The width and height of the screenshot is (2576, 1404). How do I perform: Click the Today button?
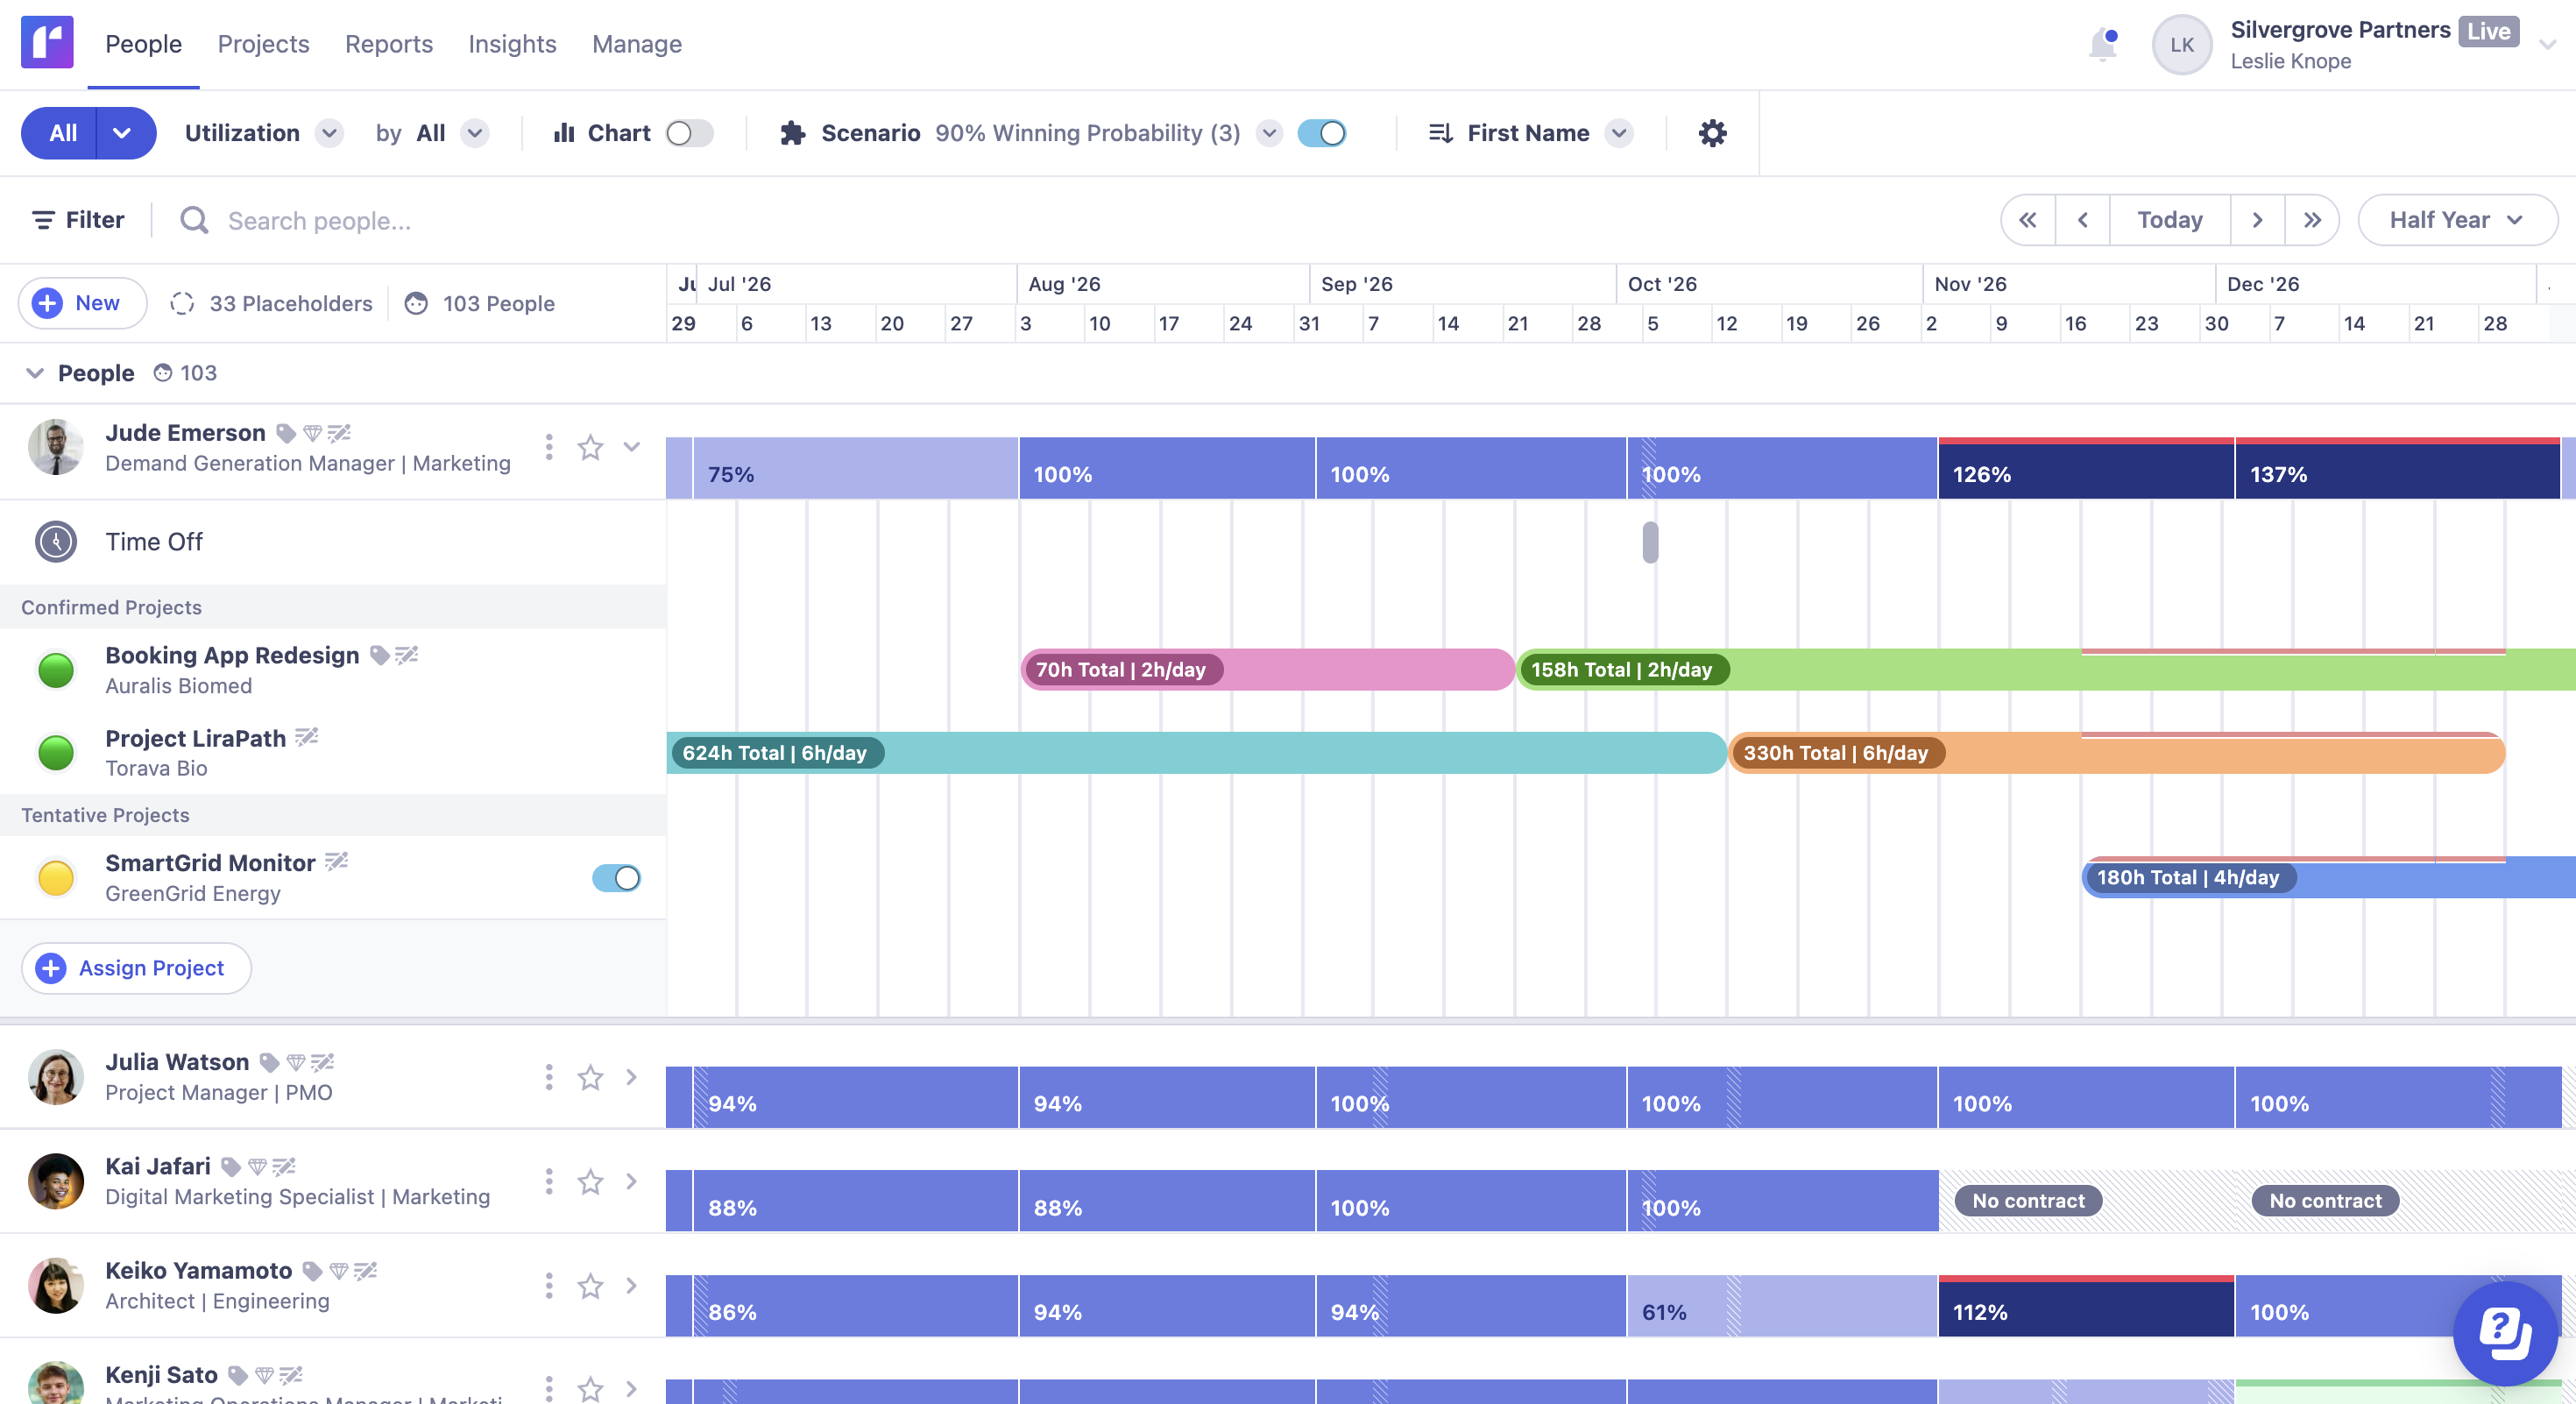(x=2169, y=220)
